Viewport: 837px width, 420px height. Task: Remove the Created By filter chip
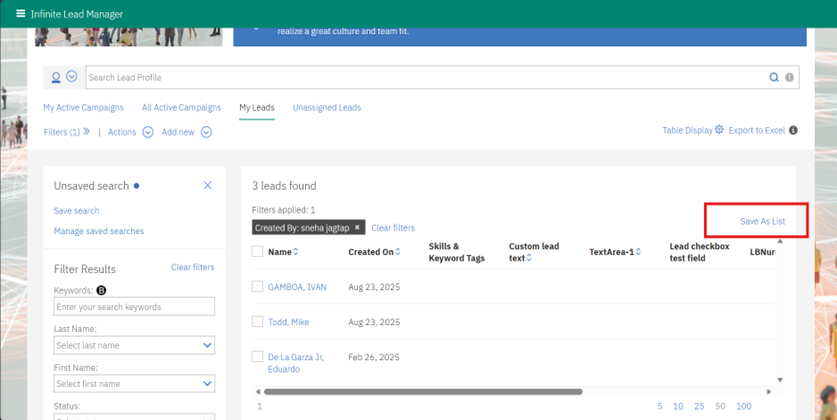click(357, 228)
